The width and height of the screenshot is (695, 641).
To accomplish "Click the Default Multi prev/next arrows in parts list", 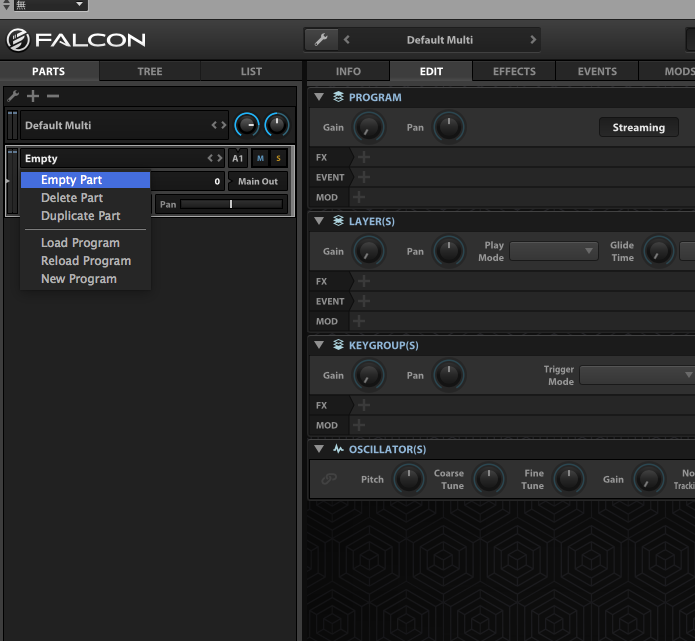I will tap(219, 125).
